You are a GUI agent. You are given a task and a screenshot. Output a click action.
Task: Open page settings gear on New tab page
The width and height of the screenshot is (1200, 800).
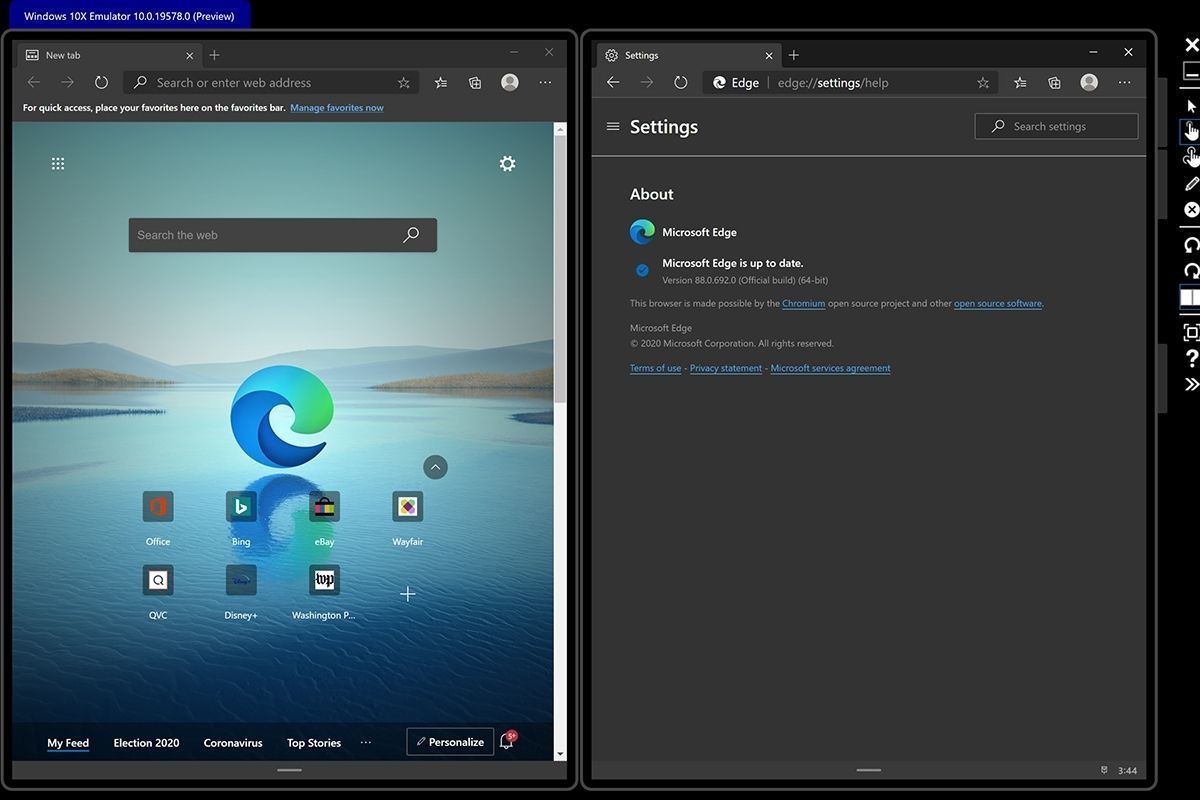(x=507, y=163)
